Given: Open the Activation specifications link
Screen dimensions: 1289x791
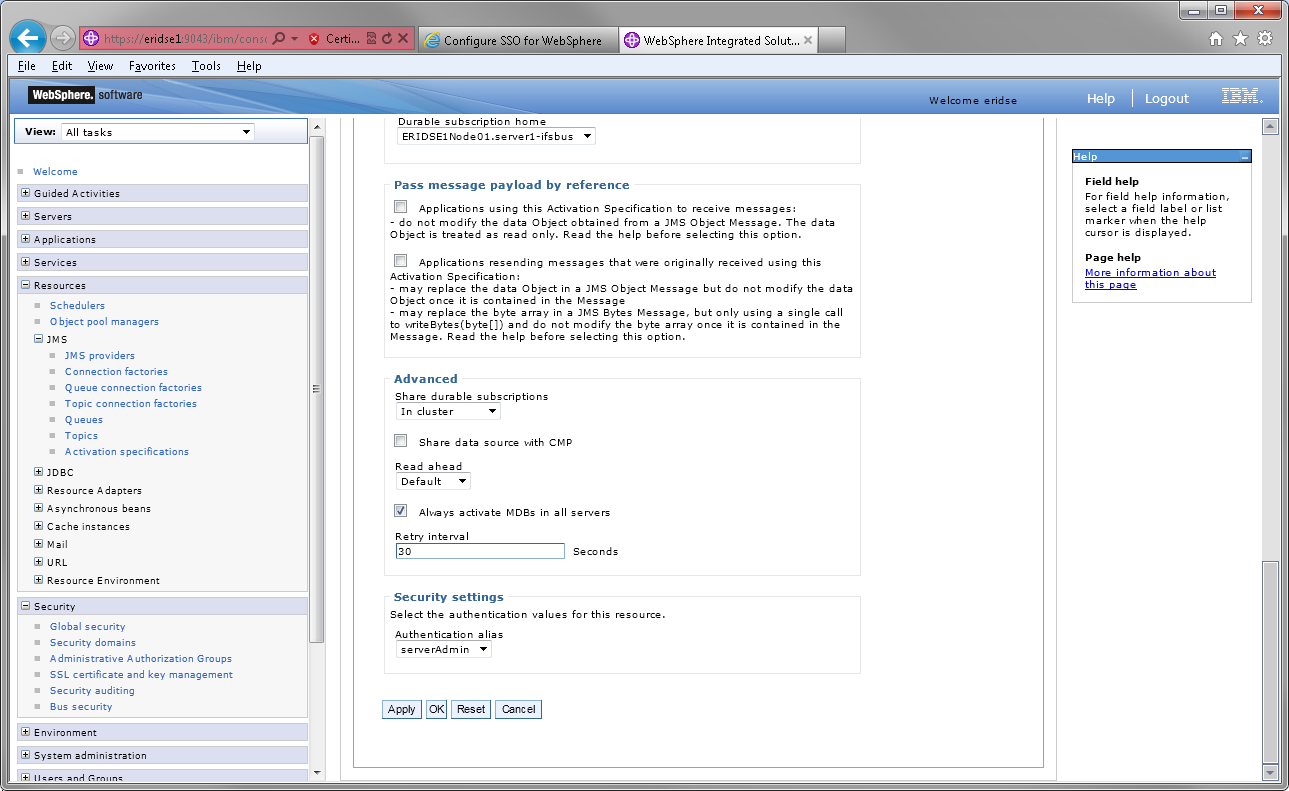Looking at the screenshot, I should point(126,452).
